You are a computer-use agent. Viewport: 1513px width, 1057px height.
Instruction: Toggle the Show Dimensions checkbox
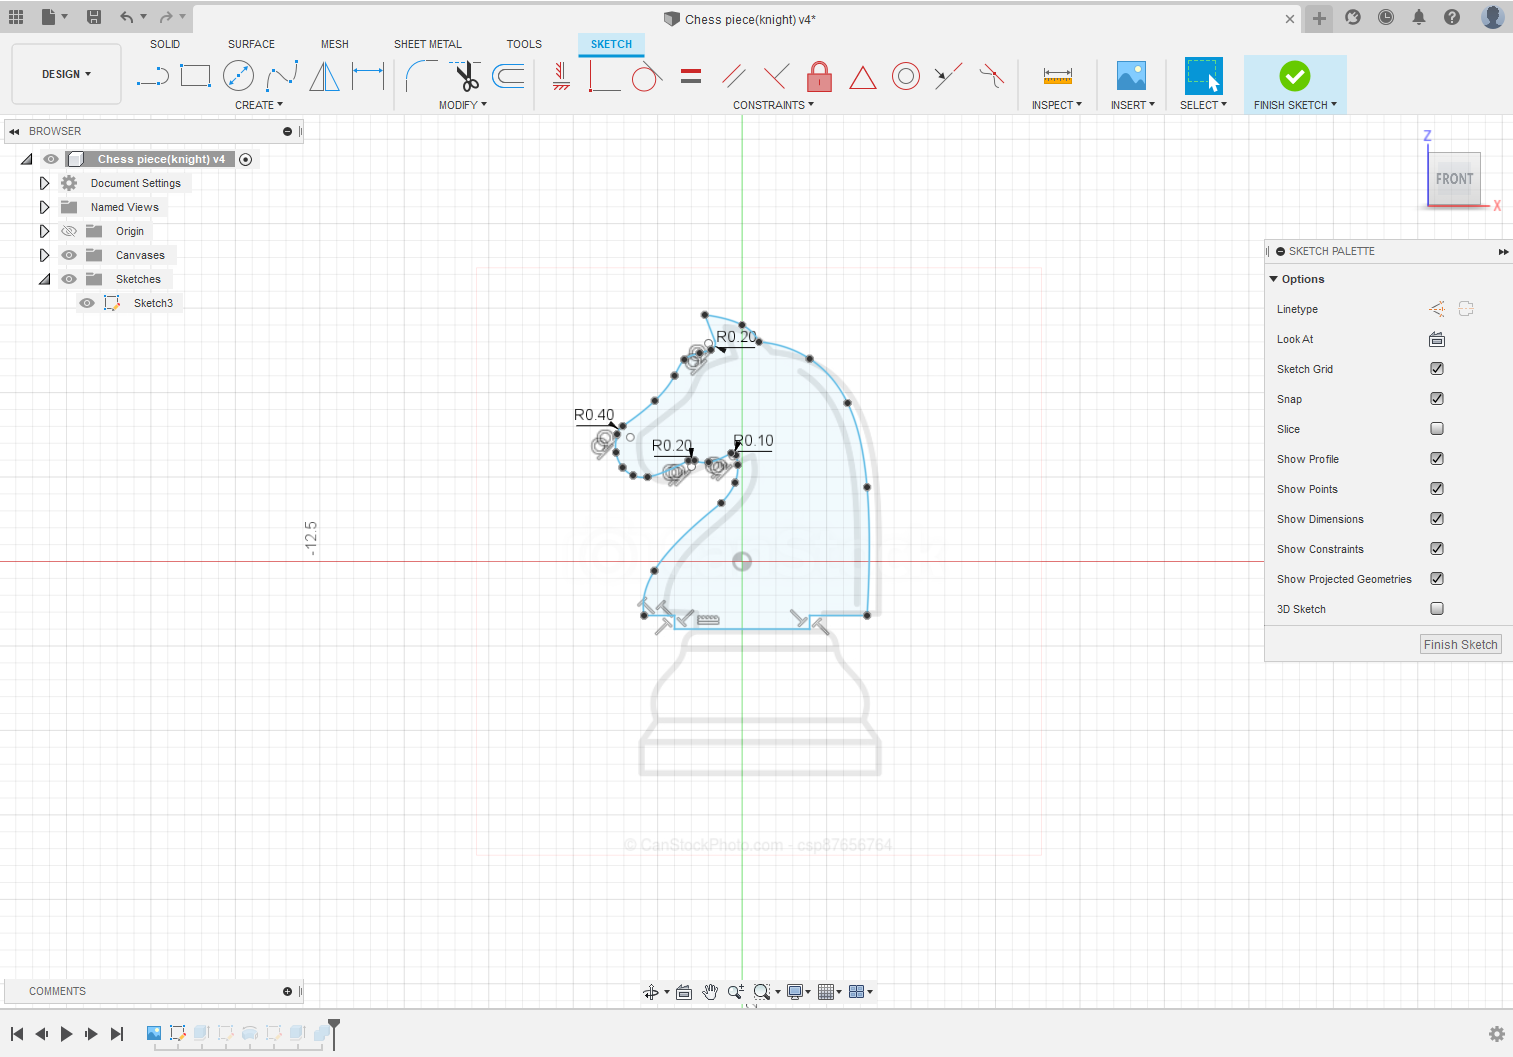[1437, 519]
